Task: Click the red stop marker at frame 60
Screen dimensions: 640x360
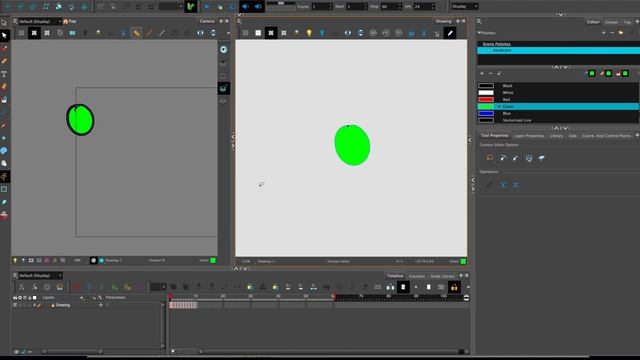Action: click(x=333, y=297)
